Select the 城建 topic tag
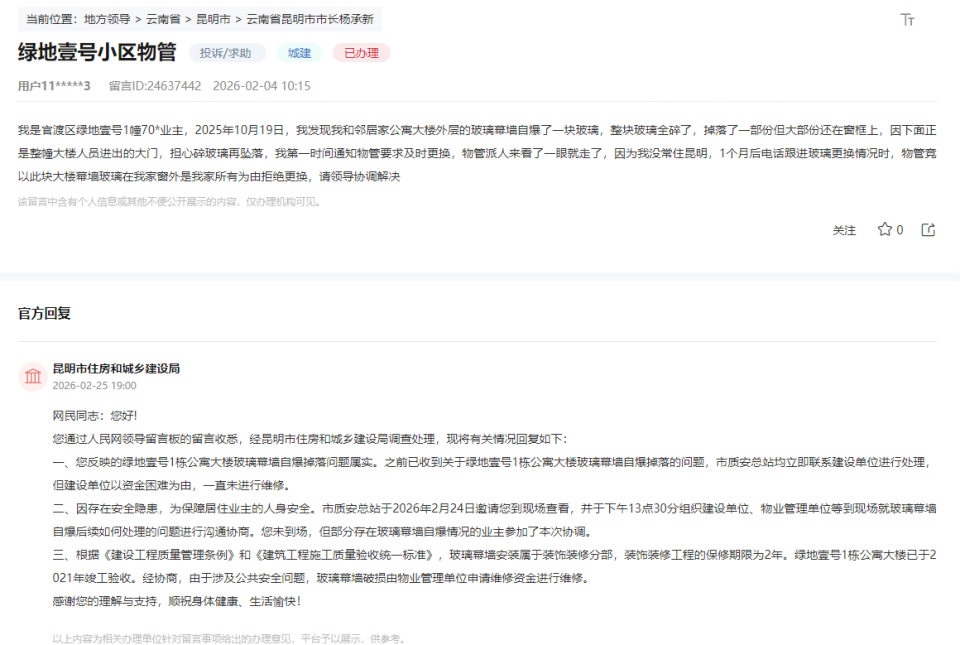This screenshot has width=960, height=645. coord(297,51)
